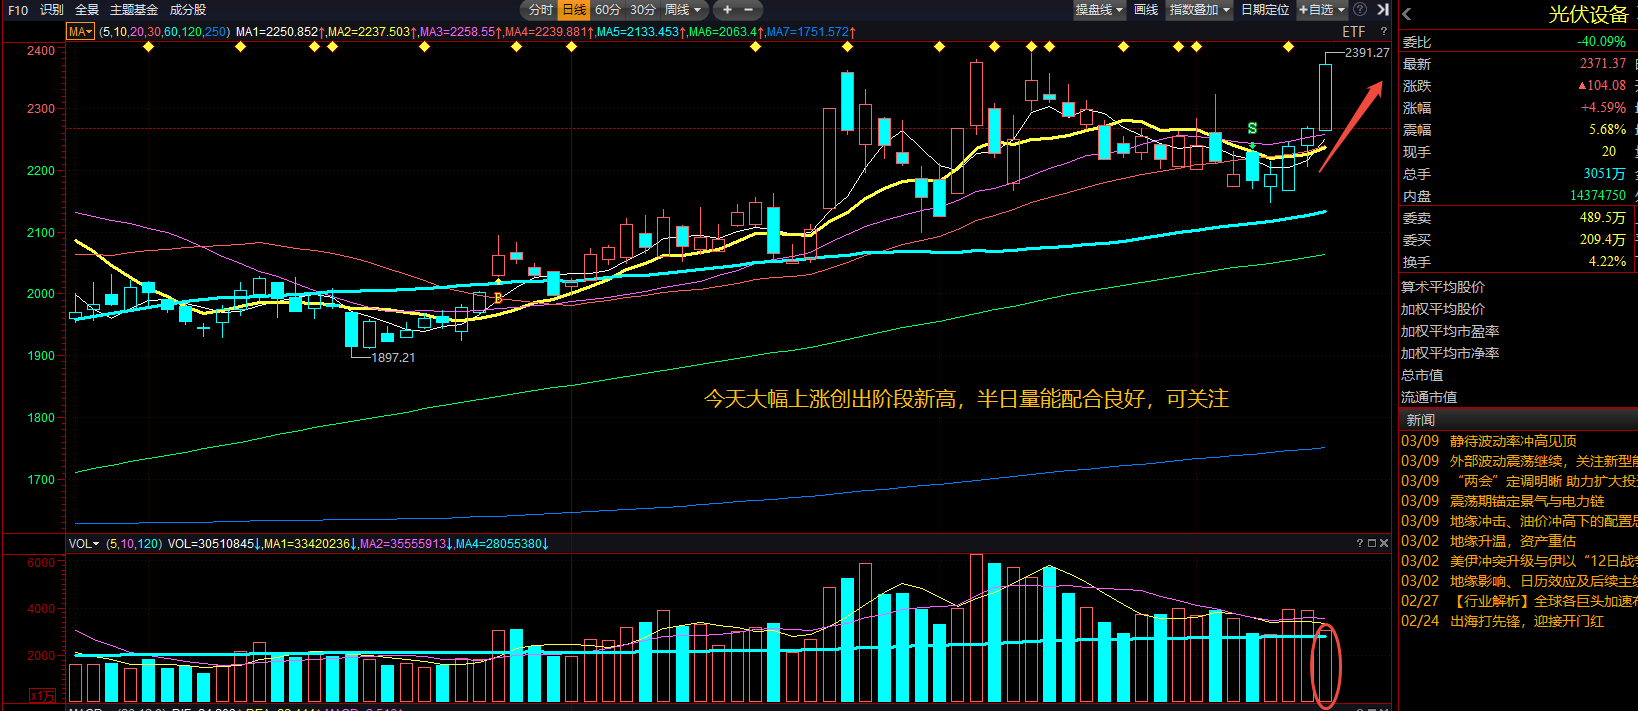Click the question mark on VOL panel
The image size is (1638, 711).
coord(1360,544)
